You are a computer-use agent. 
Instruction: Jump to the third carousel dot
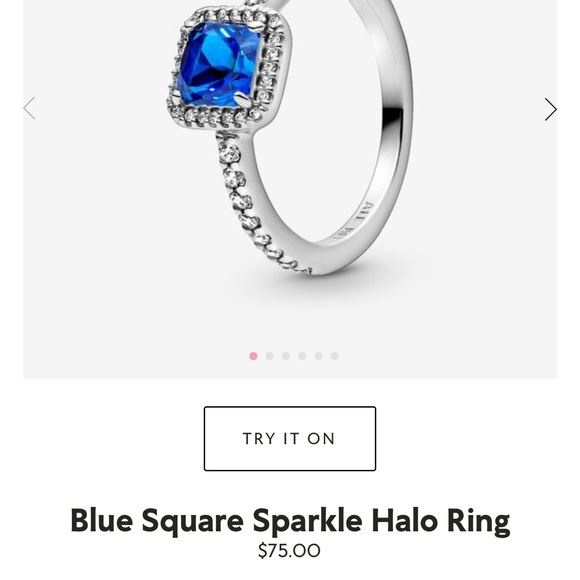click(286, 356)
